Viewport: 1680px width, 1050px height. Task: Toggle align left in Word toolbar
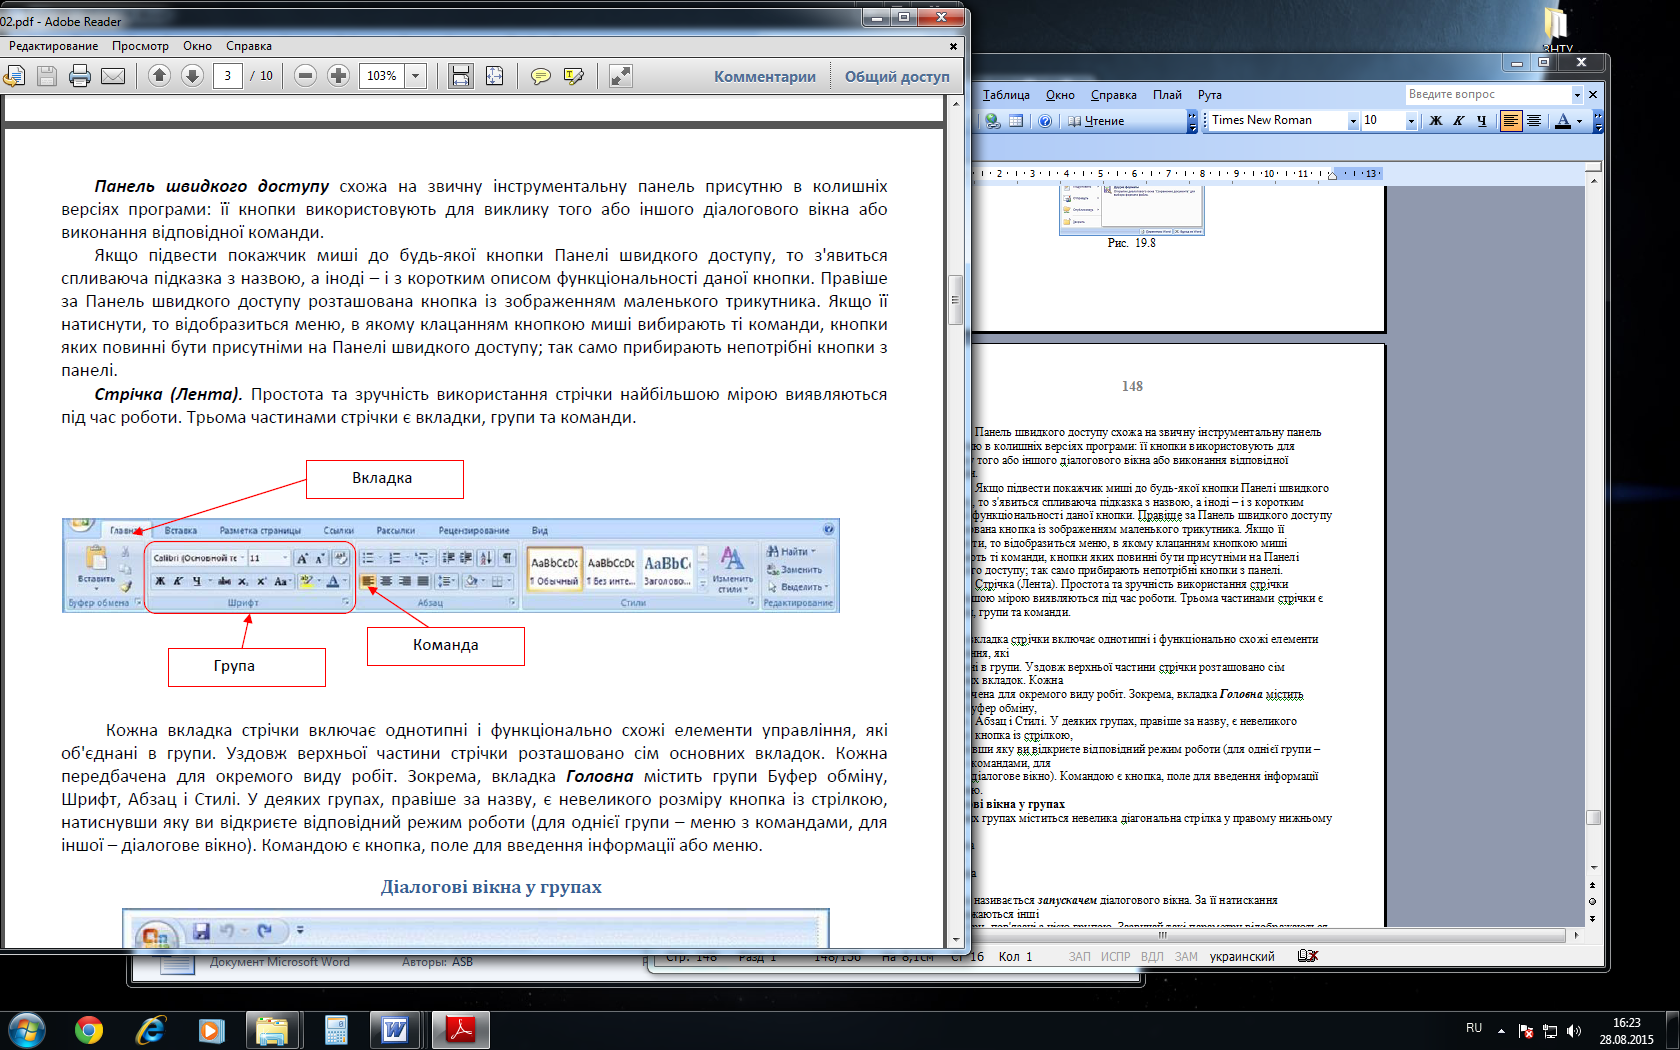coord(1511,121)
